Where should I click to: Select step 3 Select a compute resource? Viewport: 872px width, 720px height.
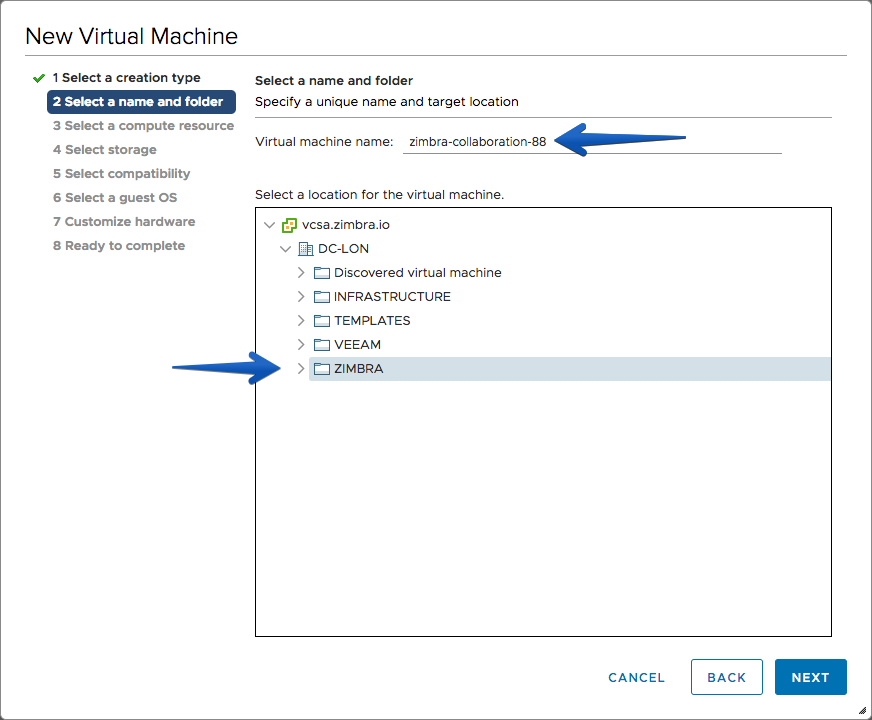coord(143,126)
